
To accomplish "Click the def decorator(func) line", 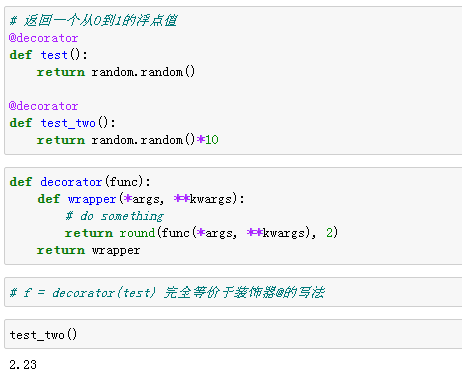I will point(80,182).
